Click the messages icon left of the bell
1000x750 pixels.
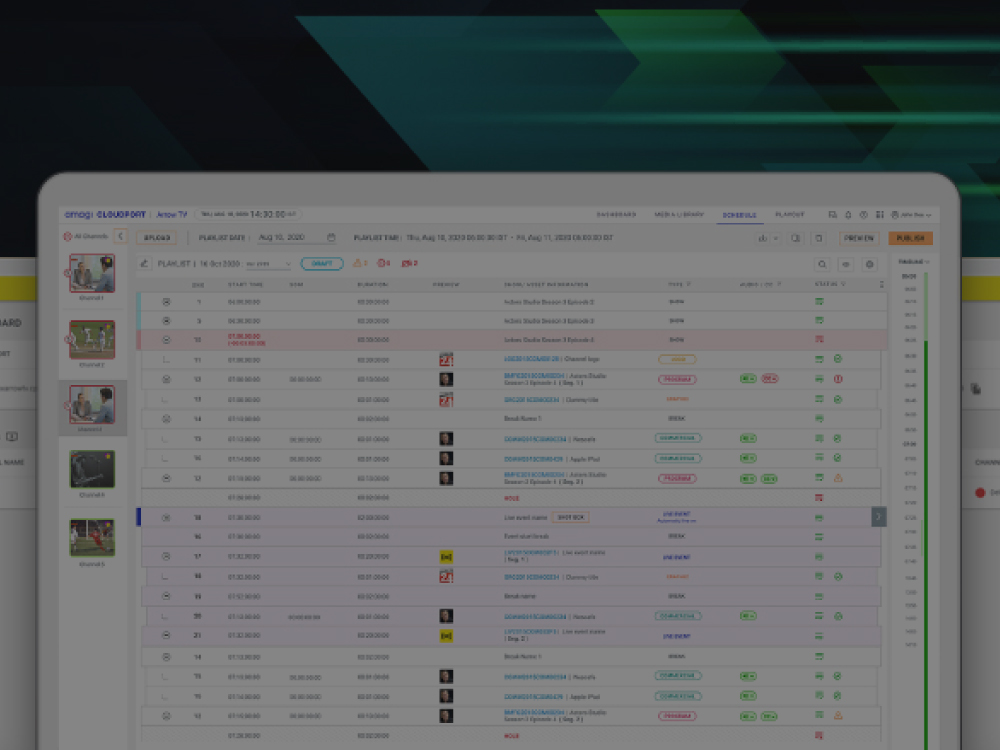pyautogui.click(x=832, y=215)
